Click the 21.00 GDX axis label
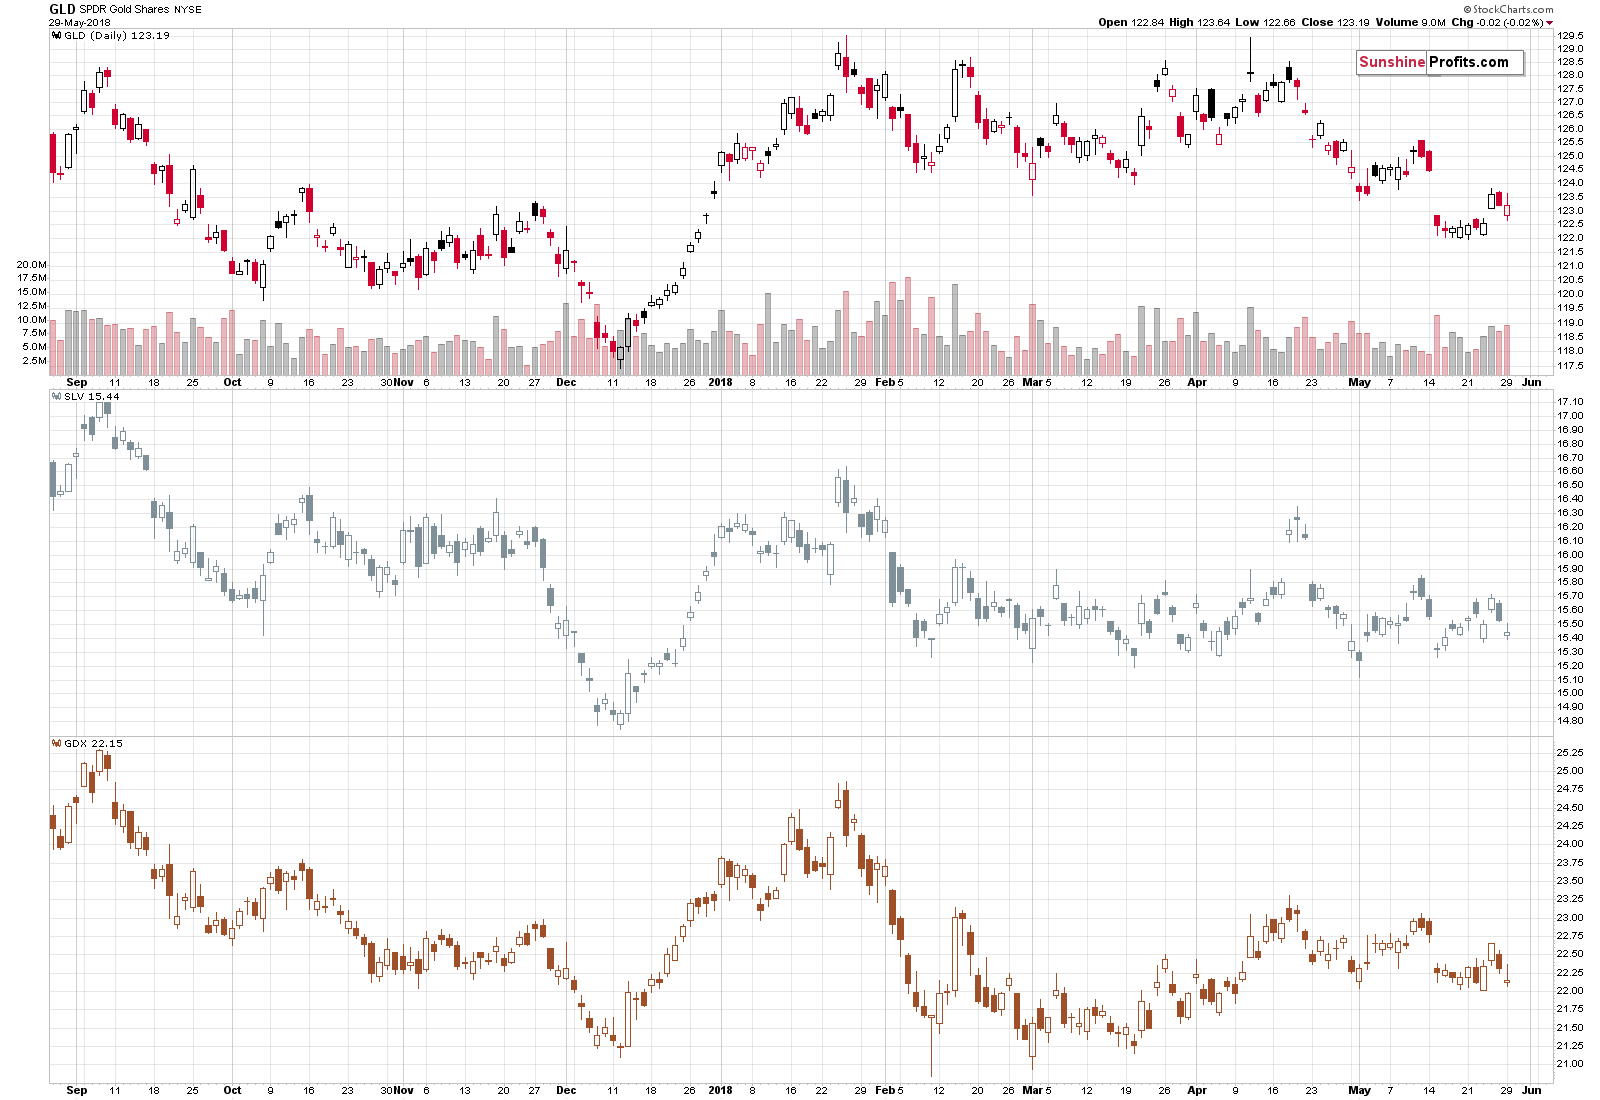Image resolution: width=1600 pixels, height=1100 pixels. click(1569, 1063)
